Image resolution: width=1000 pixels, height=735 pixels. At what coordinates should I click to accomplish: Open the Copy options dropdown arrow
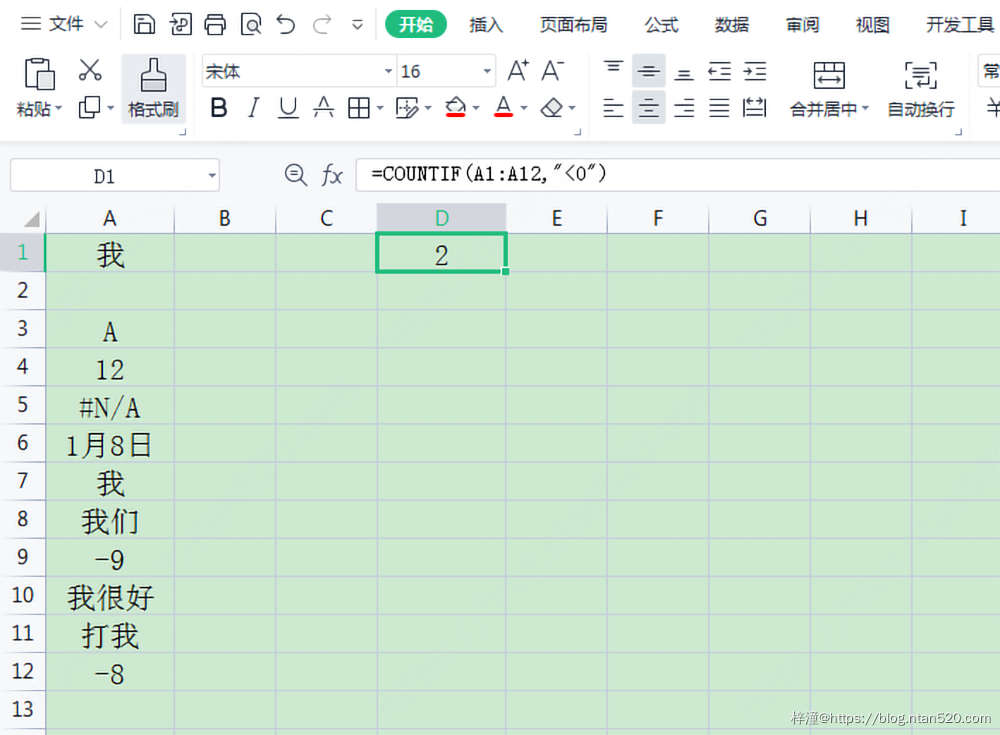(110, 108)
